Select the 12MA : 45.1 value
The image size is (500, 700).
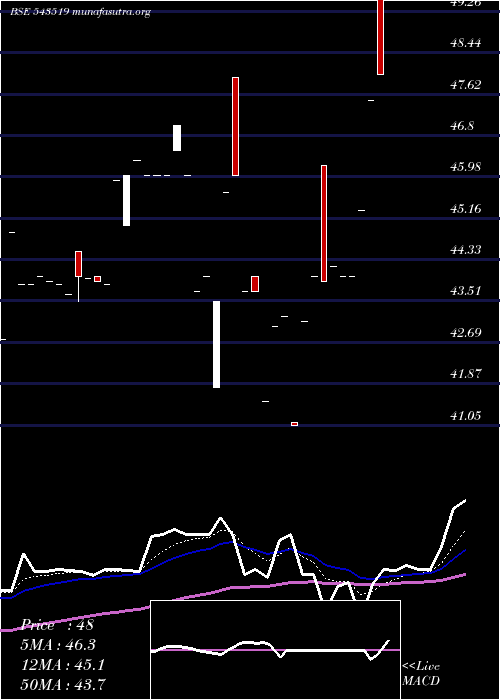click(63, 665)
